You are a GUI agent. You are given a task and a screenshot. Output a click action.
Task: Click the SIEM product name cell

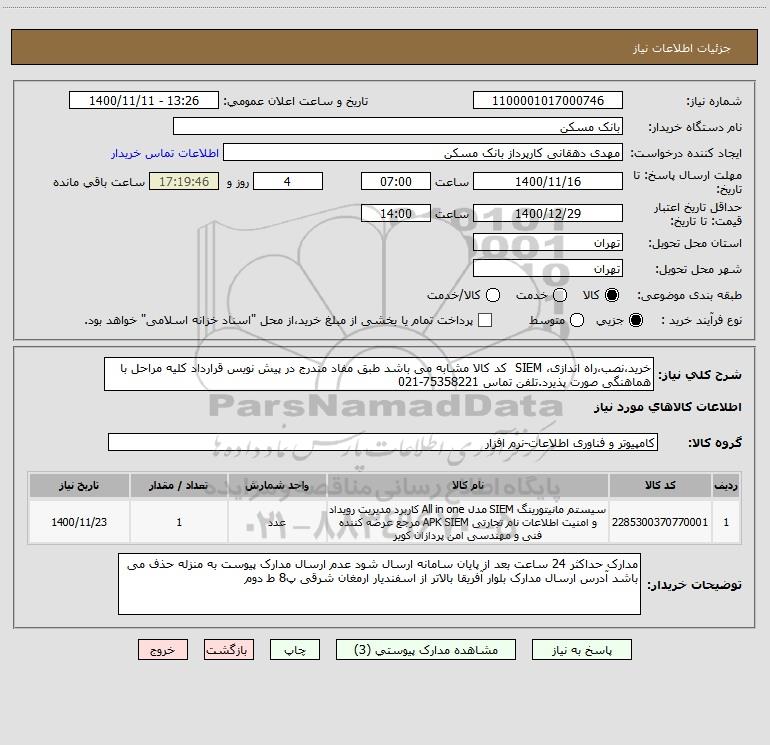[468, 522]
